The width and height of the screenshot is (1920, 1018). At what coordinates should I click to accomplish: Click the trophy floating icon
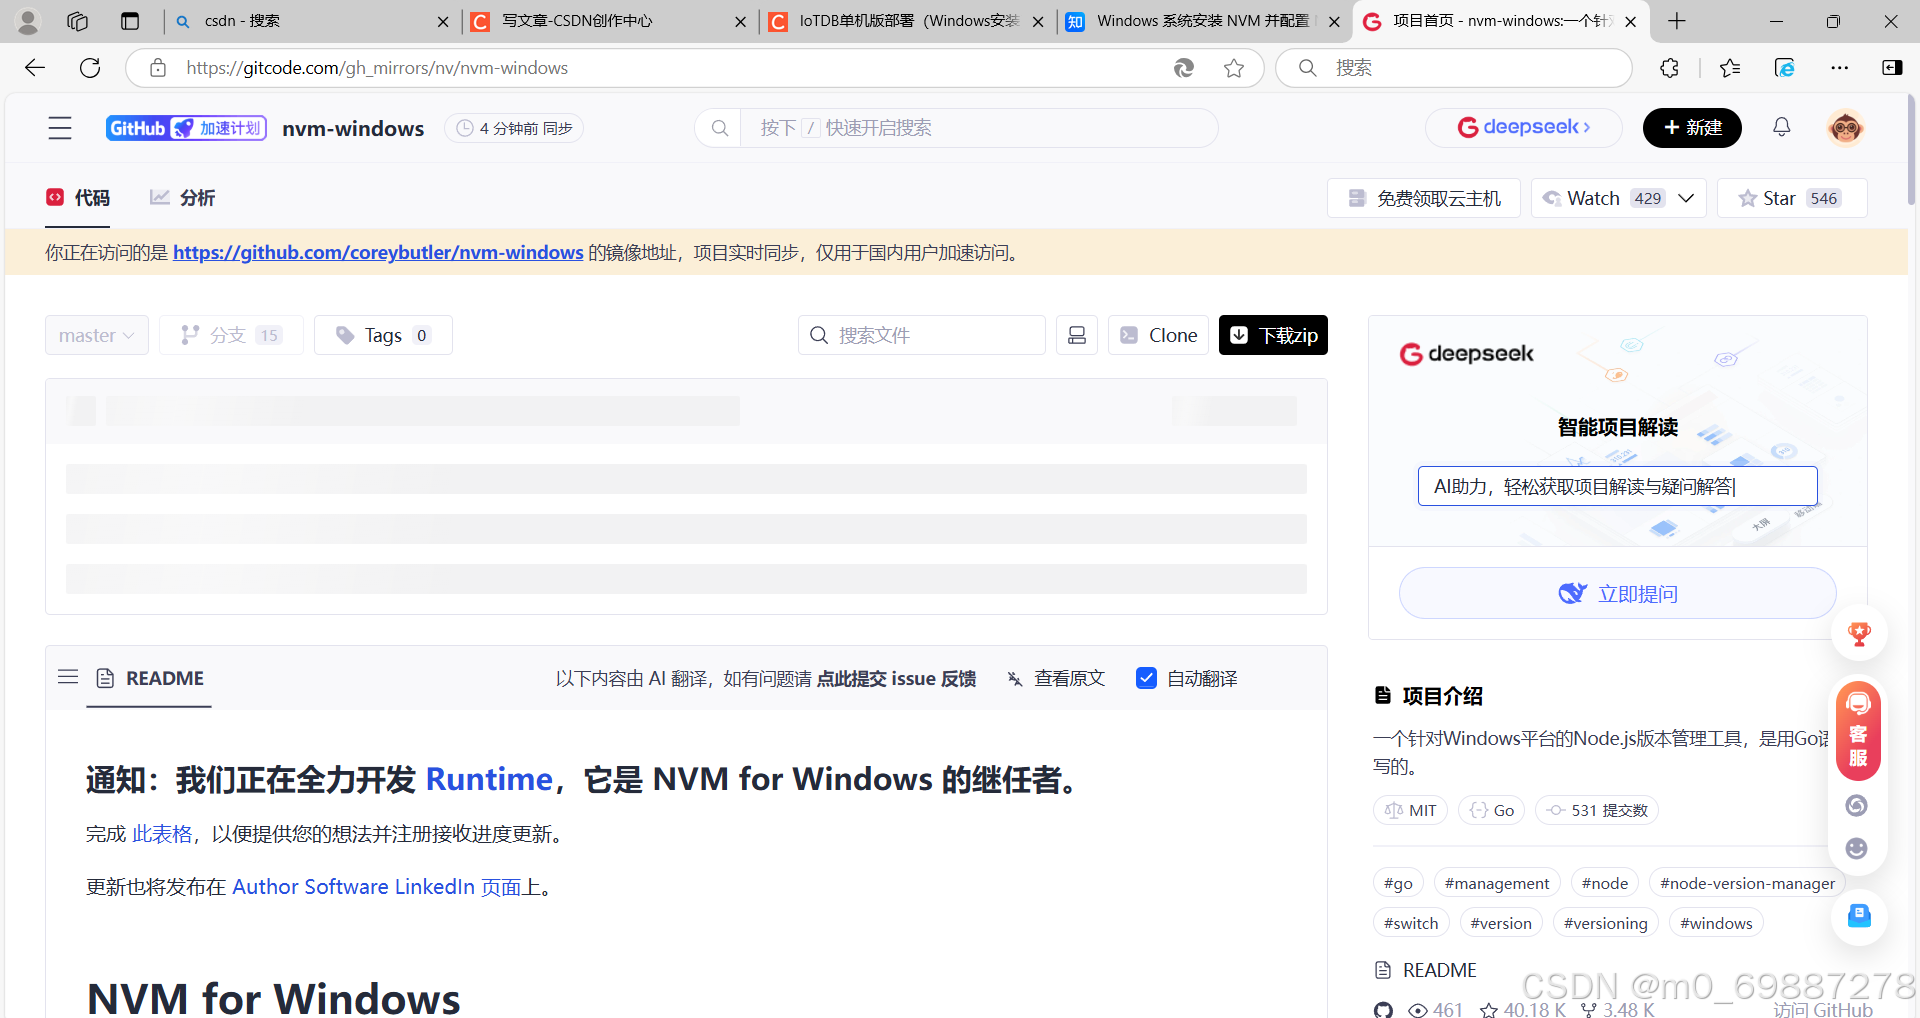pos(1859,633)
